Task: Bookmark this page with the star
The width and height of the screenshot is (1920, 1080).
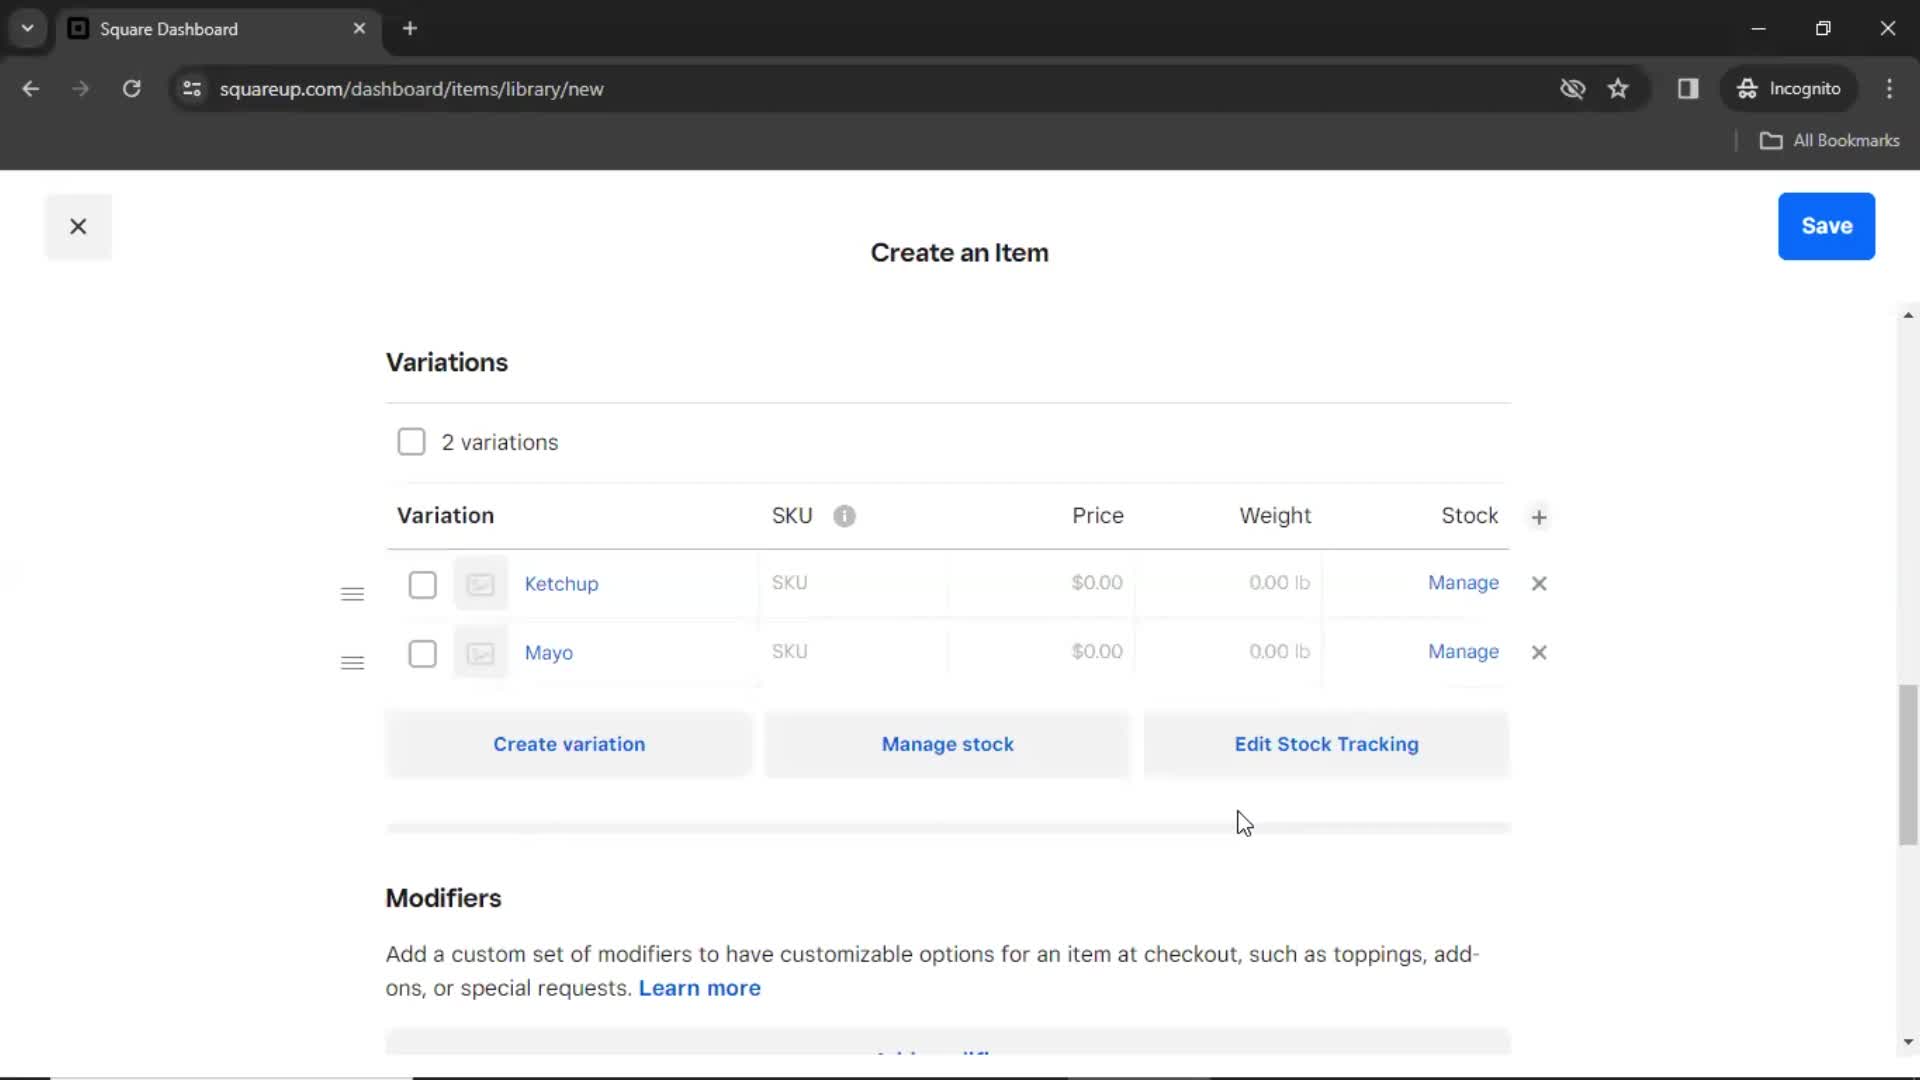Action: click(x=1618, y=89)
